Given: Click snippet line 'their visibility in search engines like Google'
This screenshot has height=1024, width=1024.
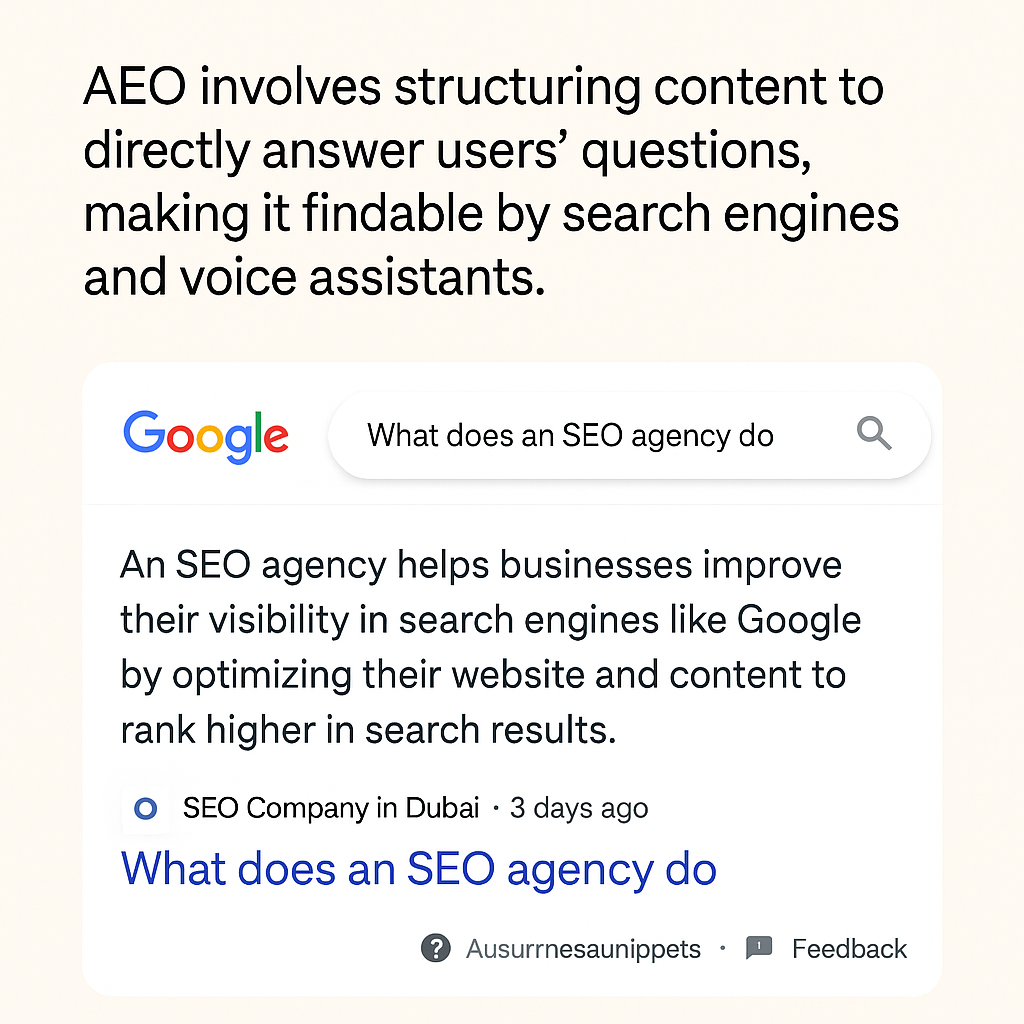Looking at the screenshot, I should pyautogui.click(x=490, y=620).
